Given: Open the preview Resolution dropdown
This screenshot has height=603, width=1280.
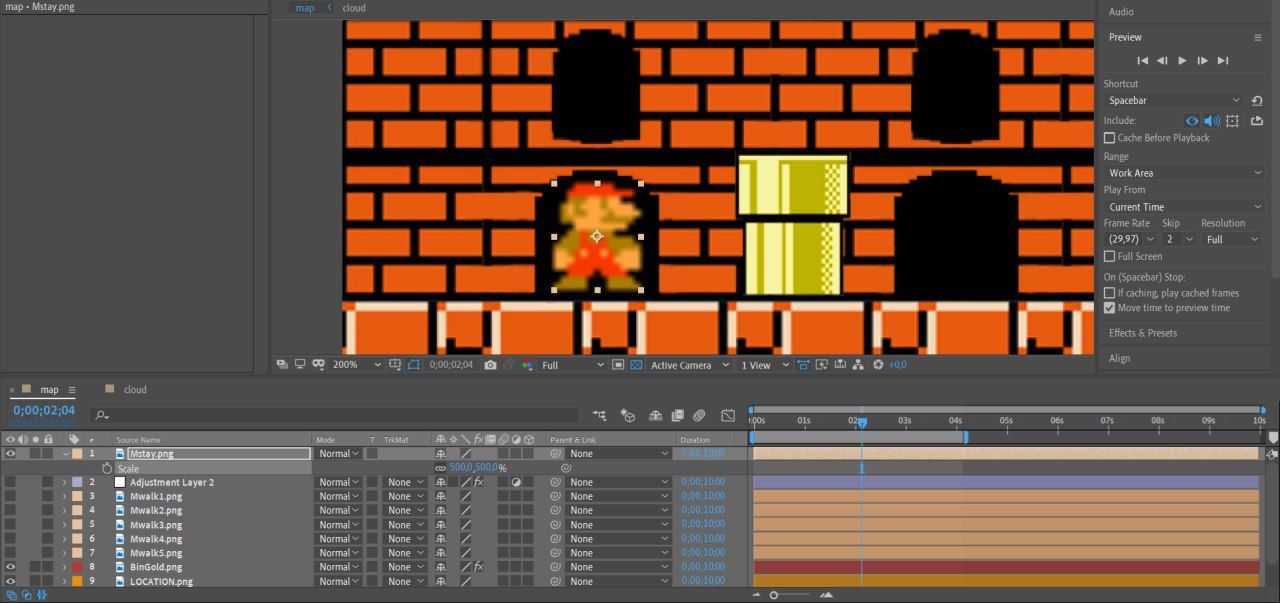Looking at the screenshot, I should 1232,239.
